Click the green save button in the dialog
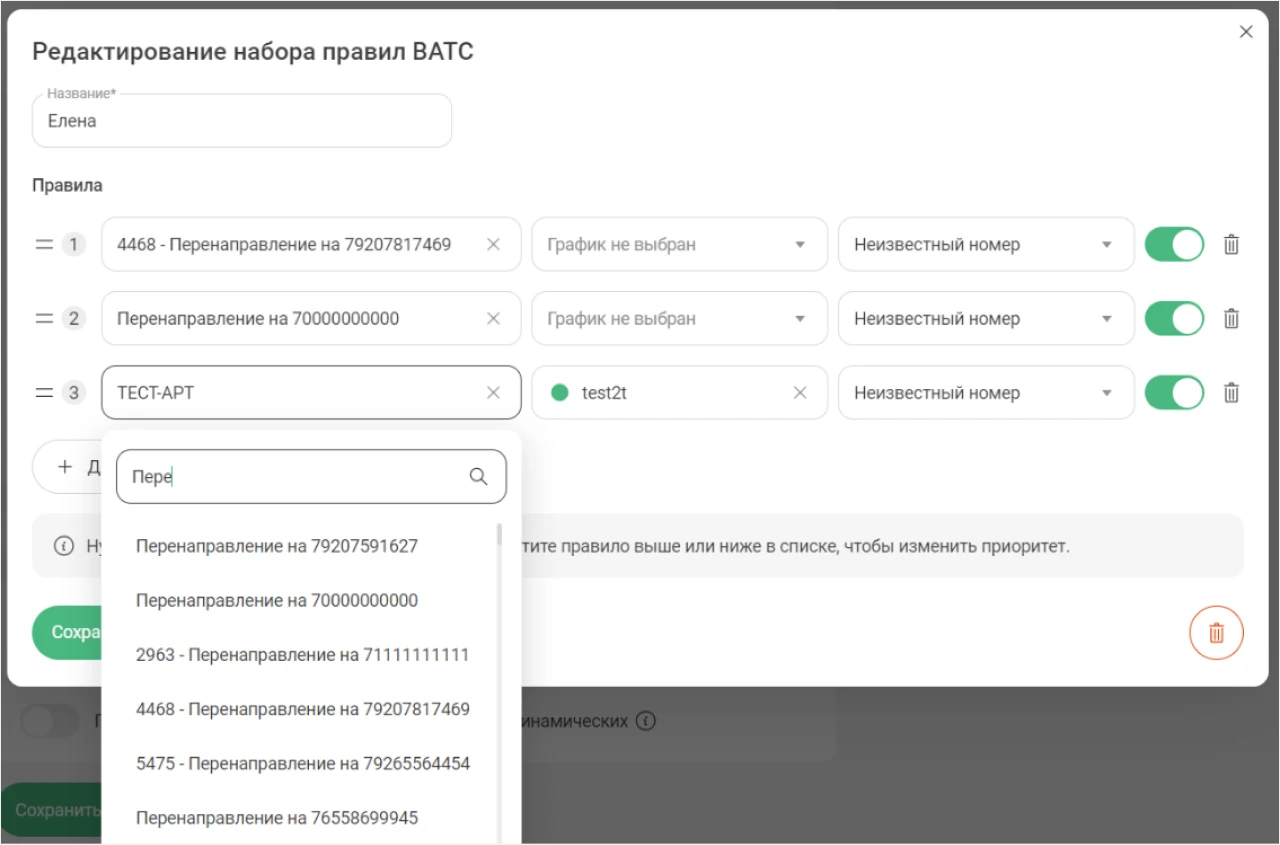The width and height of the screenshot is (1280, 845). [67, 633]
